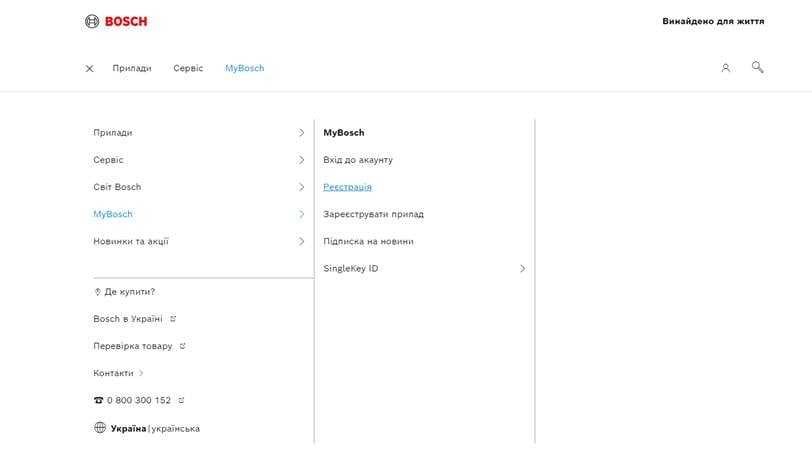This screenshot has height=449, width=812.
Task: Close the navigation menu with X
Action: coord(90,68)
